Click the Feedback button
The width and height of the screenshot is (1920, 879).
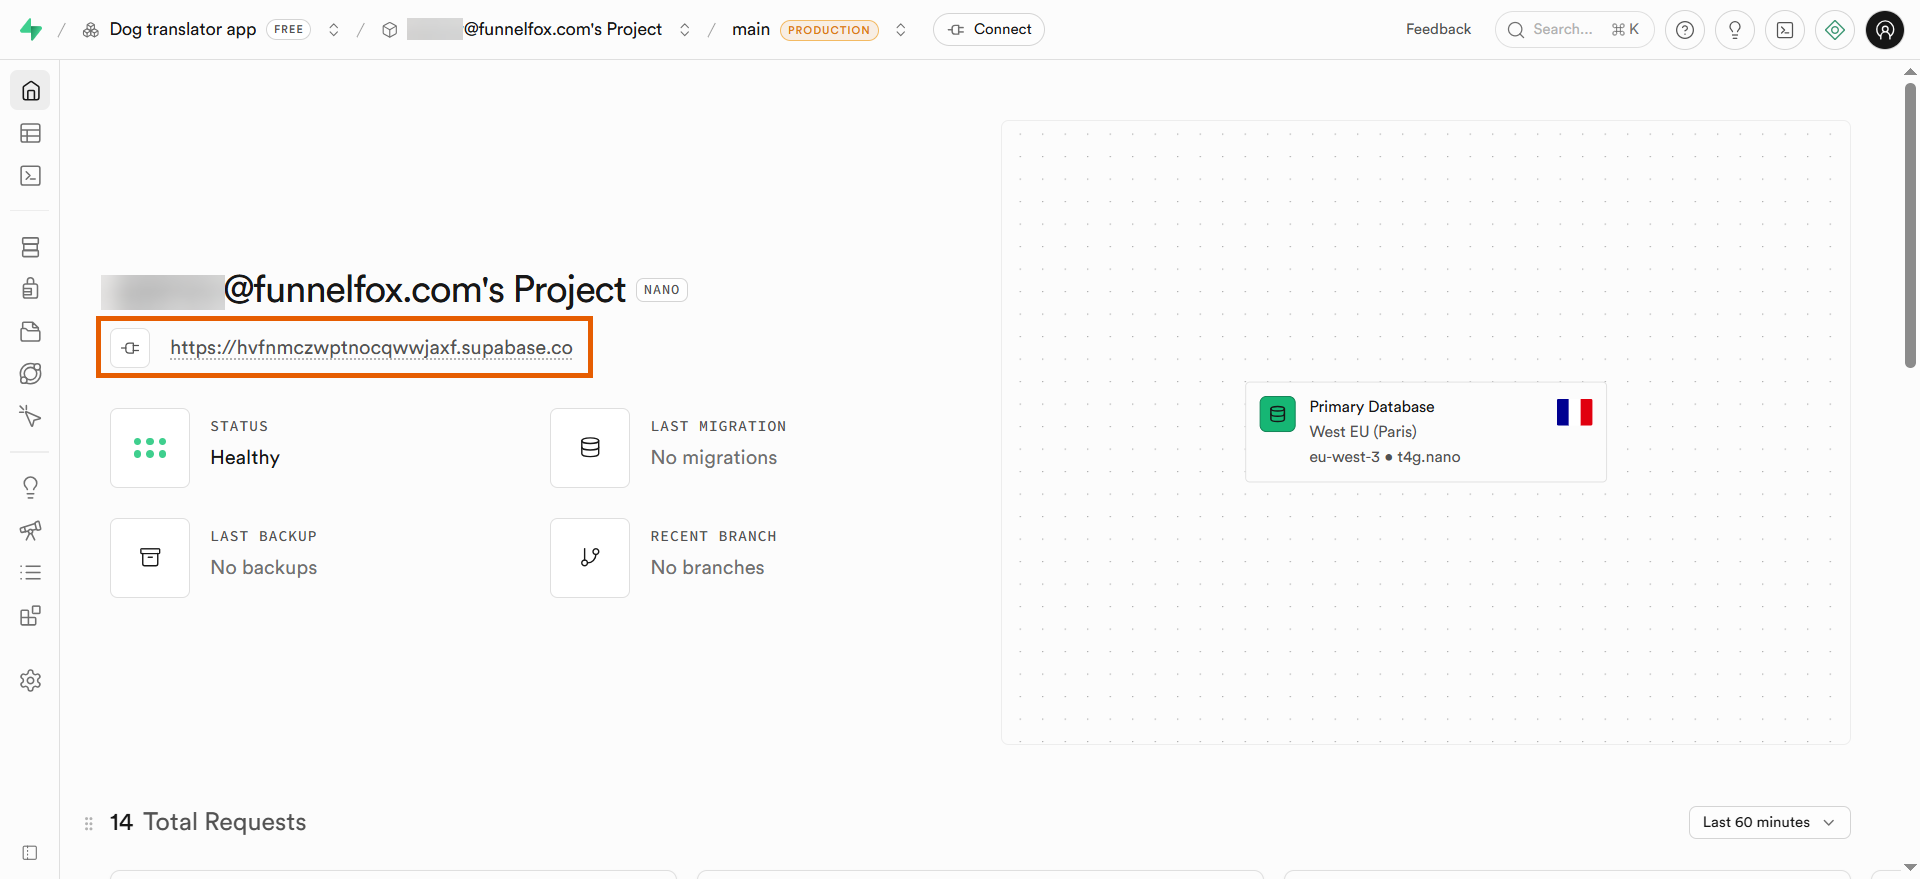click(x=1438, y=30)
